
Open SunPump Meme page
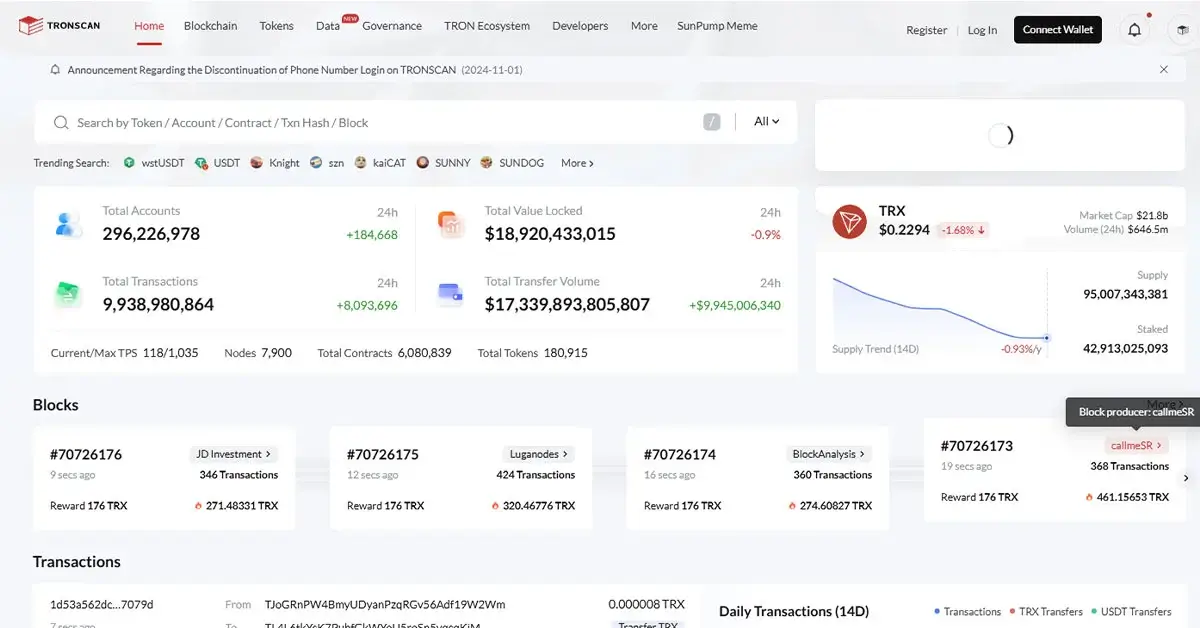(717, 26)
